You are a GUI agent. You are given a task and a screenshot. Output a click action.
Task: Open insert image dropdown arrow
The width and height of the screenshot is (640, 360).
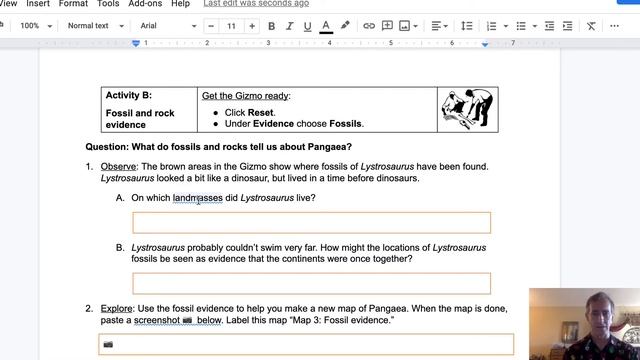click(x=416, y=26)
